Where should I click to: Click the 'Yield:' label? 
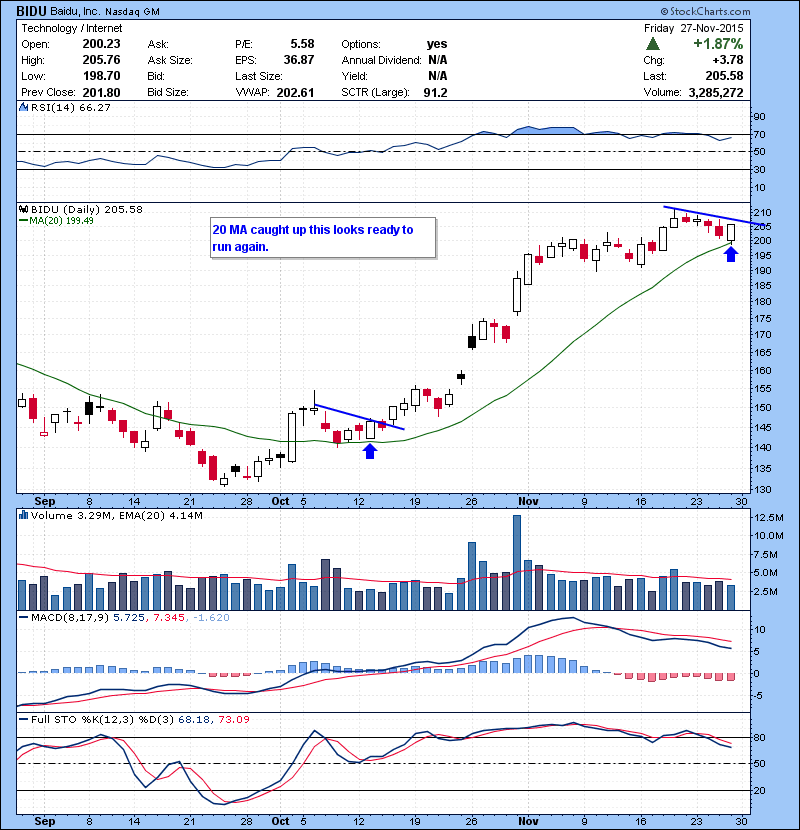coord(355,76)
